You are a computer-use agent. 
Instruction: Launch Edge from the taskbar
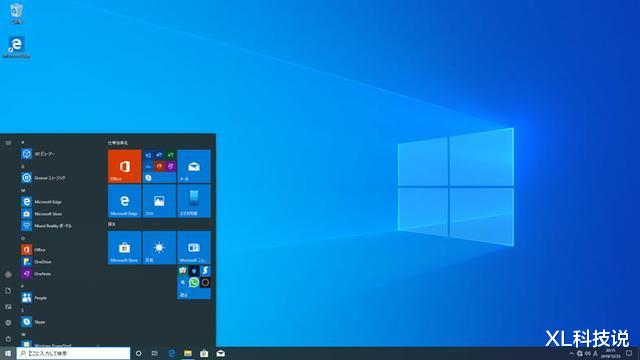click(172, 353)
